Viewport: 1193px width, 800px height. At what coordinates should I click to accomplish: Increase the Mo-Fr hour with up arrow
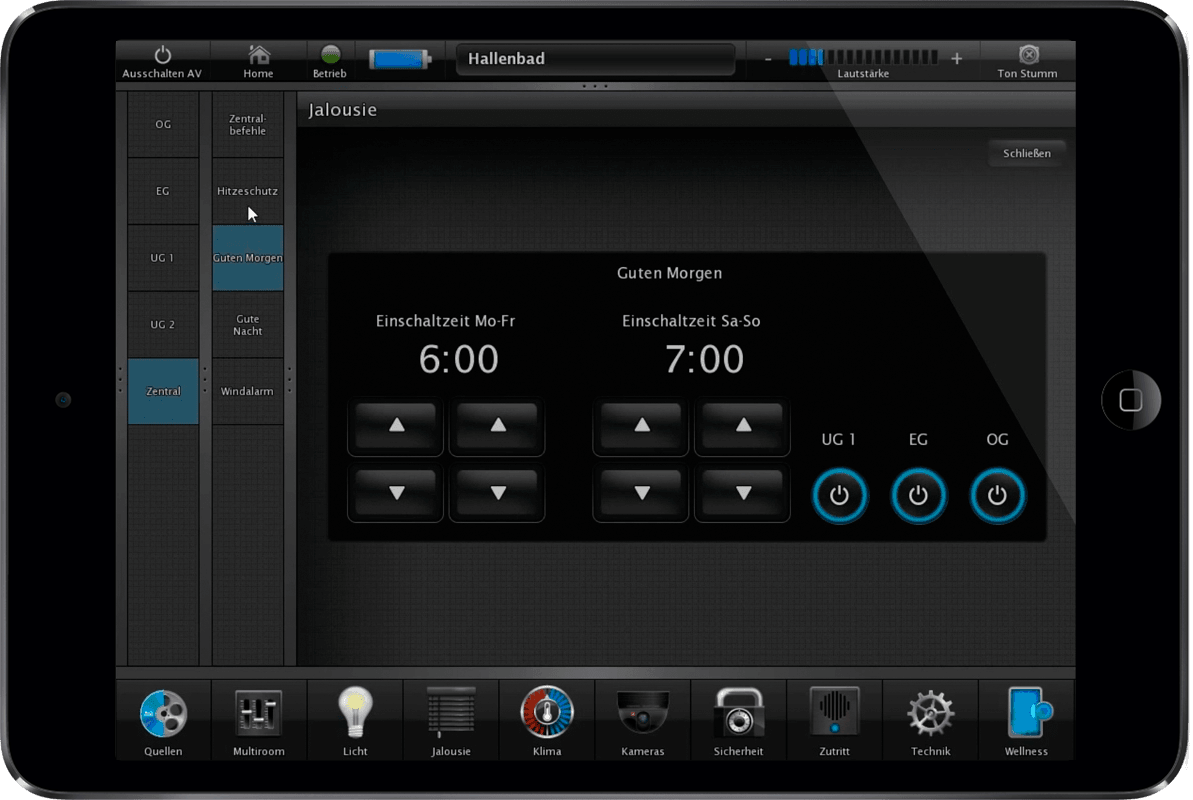(396, 426)
